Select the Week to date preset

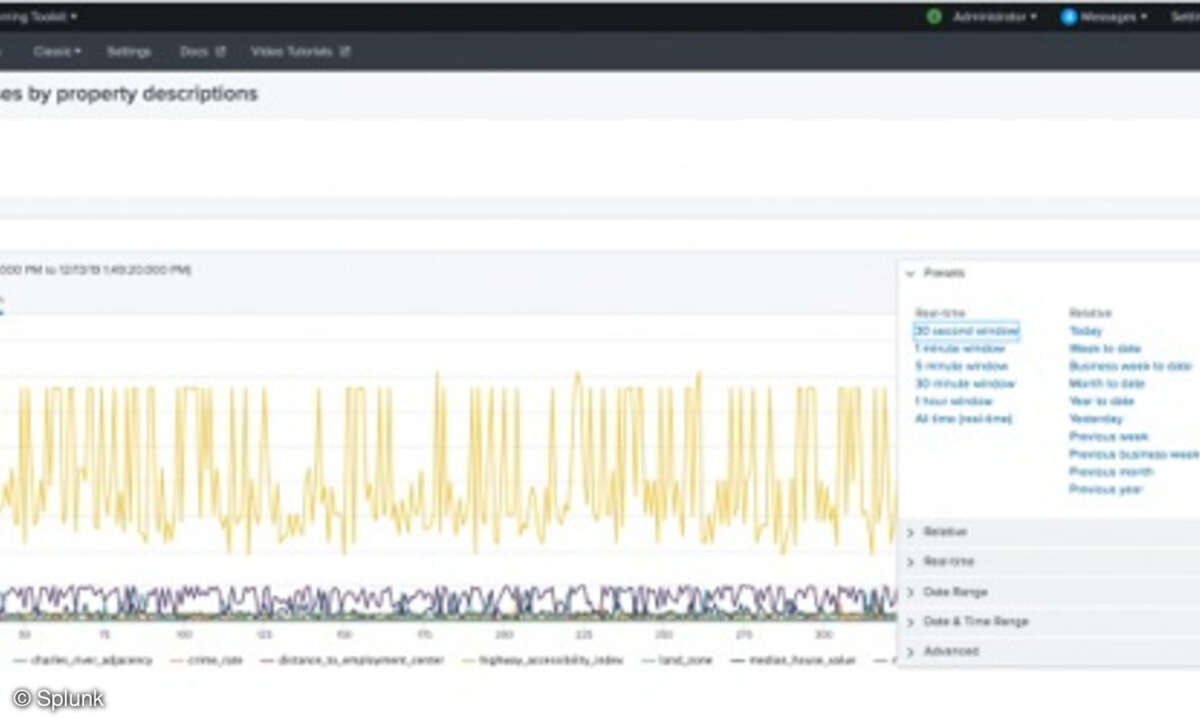1105,349
